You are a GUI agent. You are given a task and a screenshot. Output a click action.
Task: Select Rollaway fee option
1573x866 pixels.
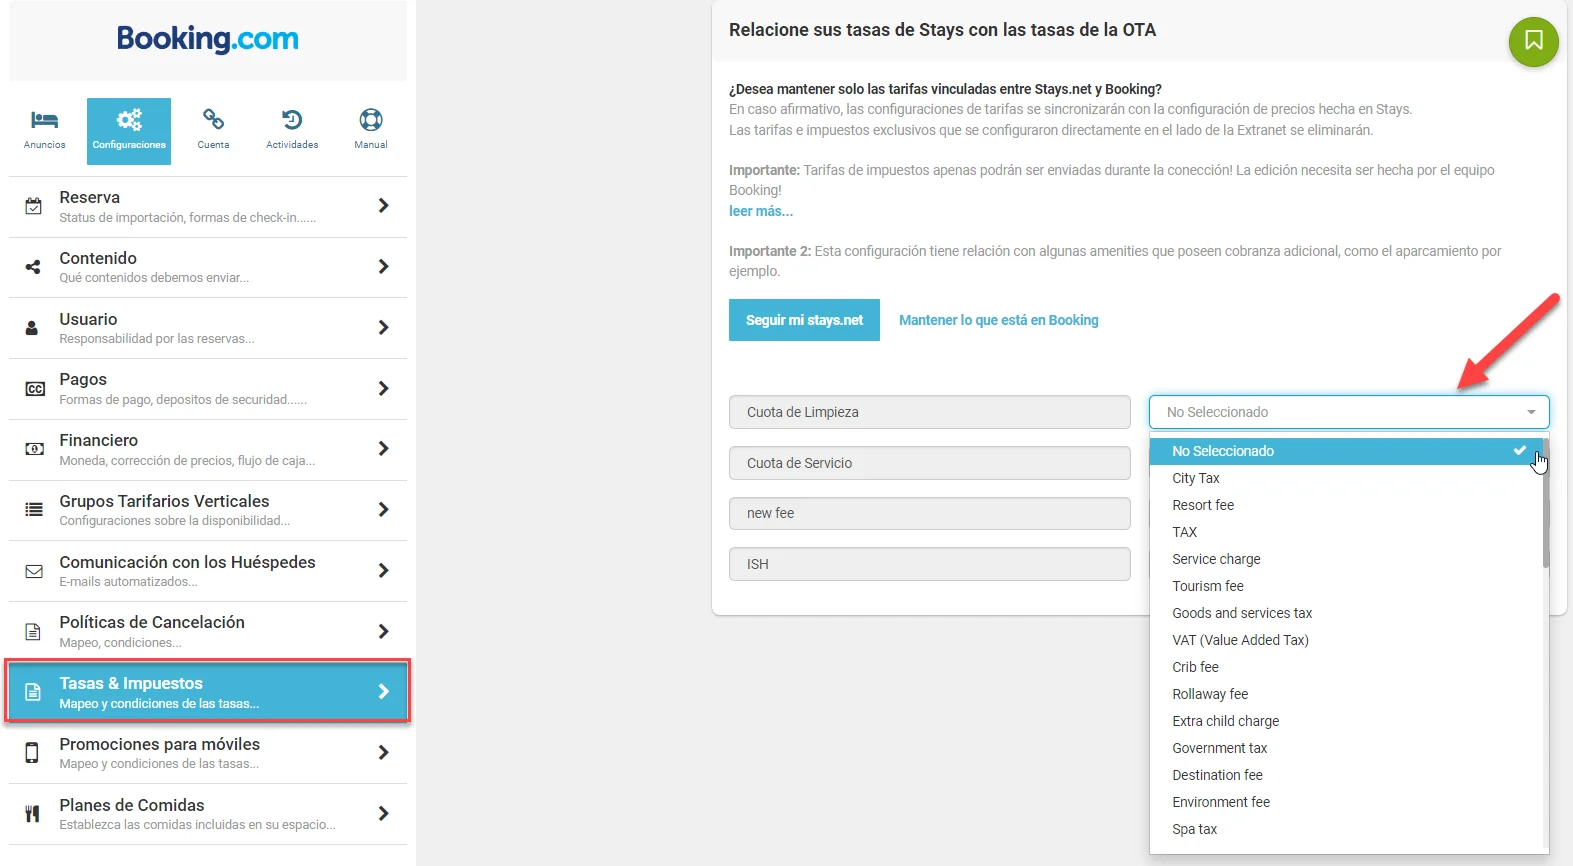tap(1346, 694)
